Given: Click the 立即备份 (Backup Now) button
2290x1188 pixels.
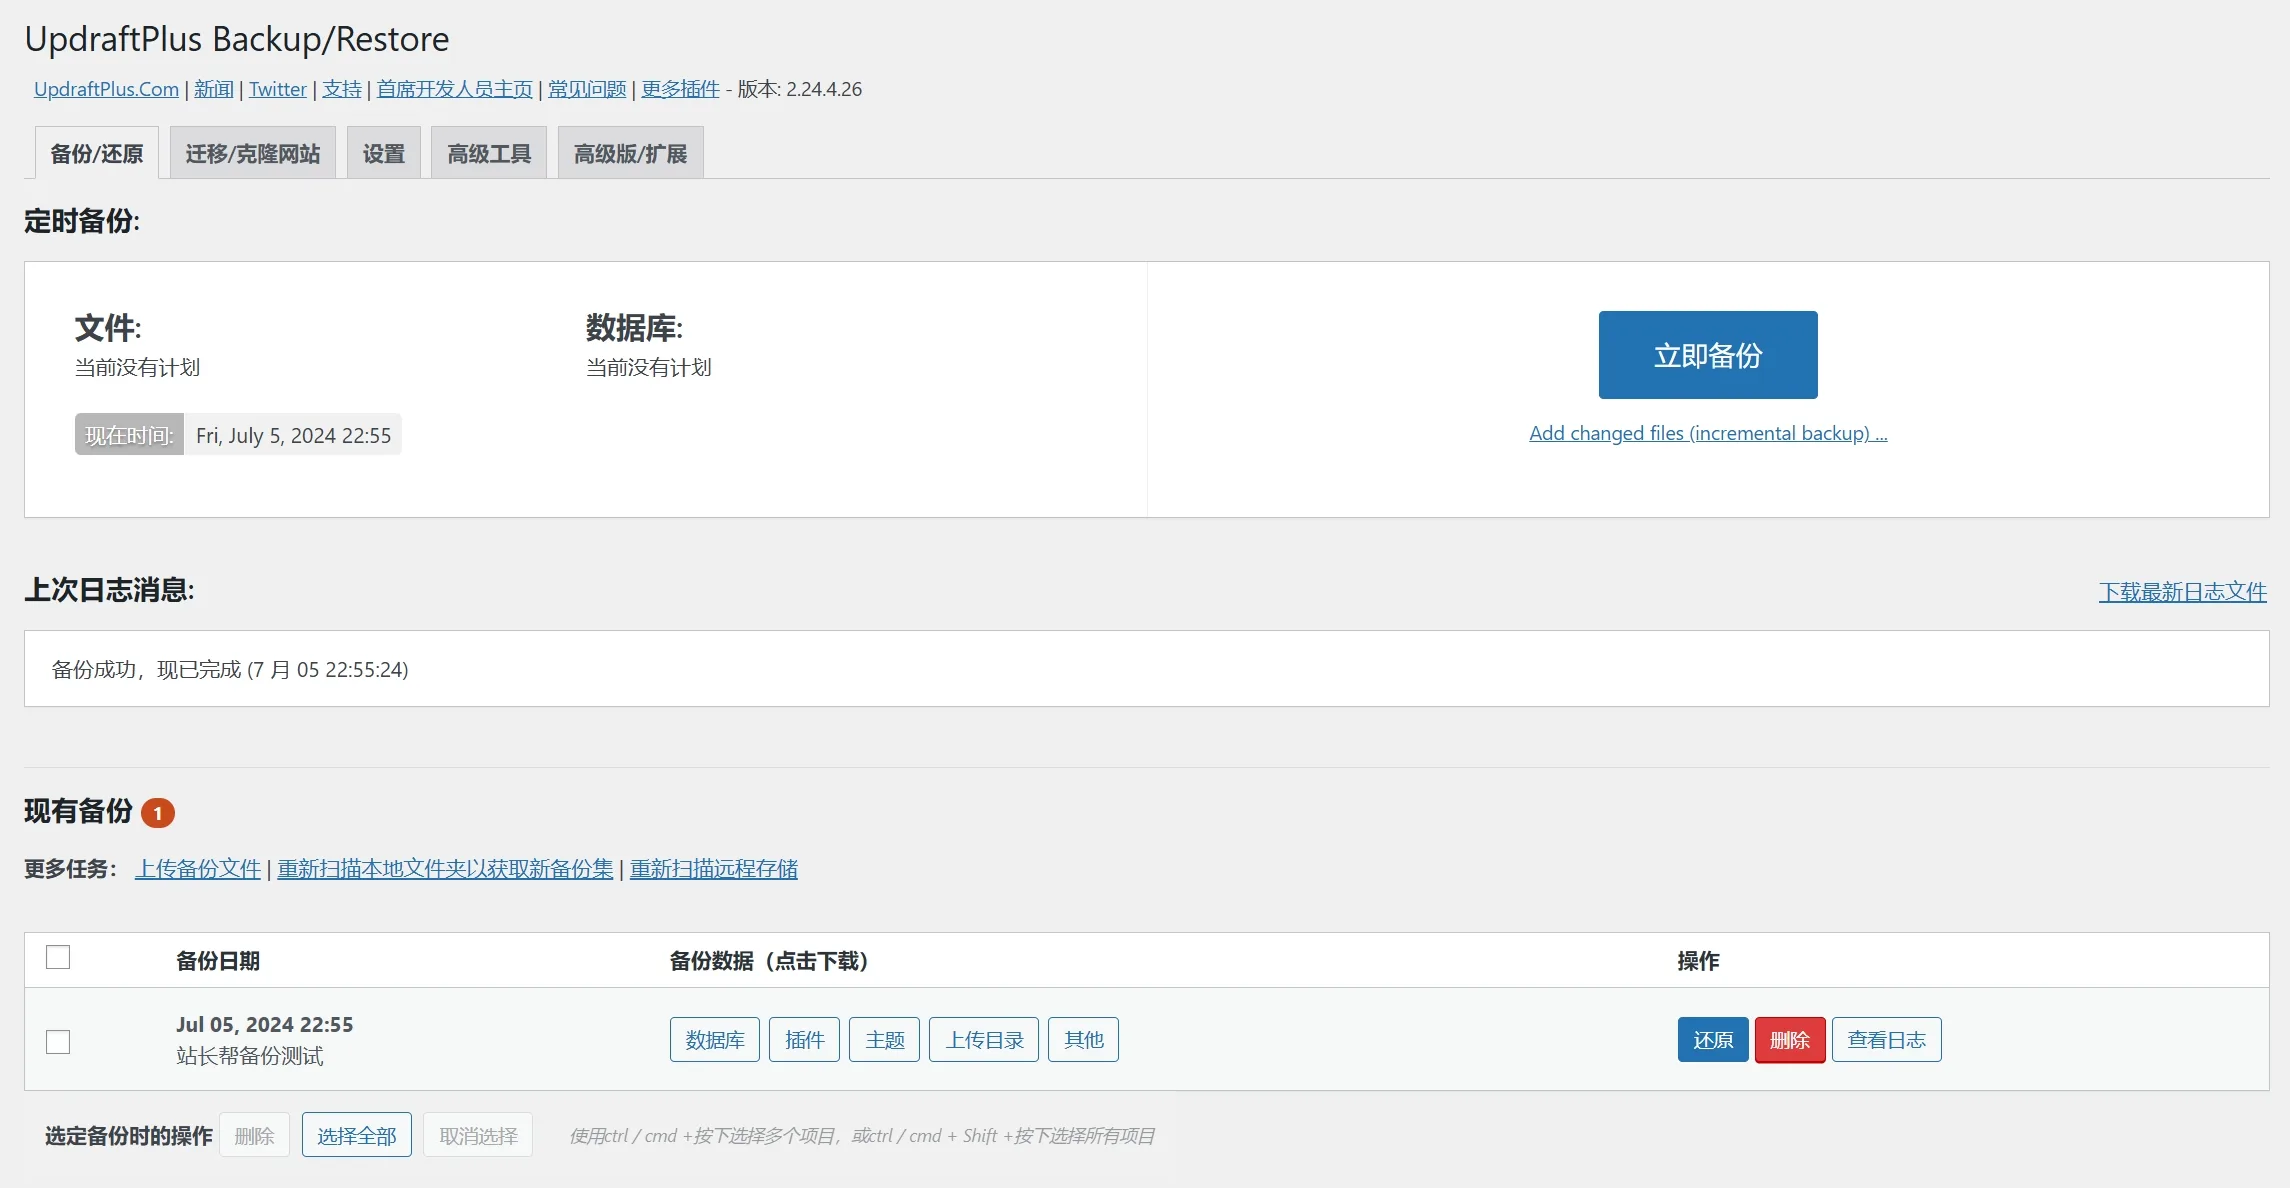Looking at the screenshot, I should (1707, 355).
